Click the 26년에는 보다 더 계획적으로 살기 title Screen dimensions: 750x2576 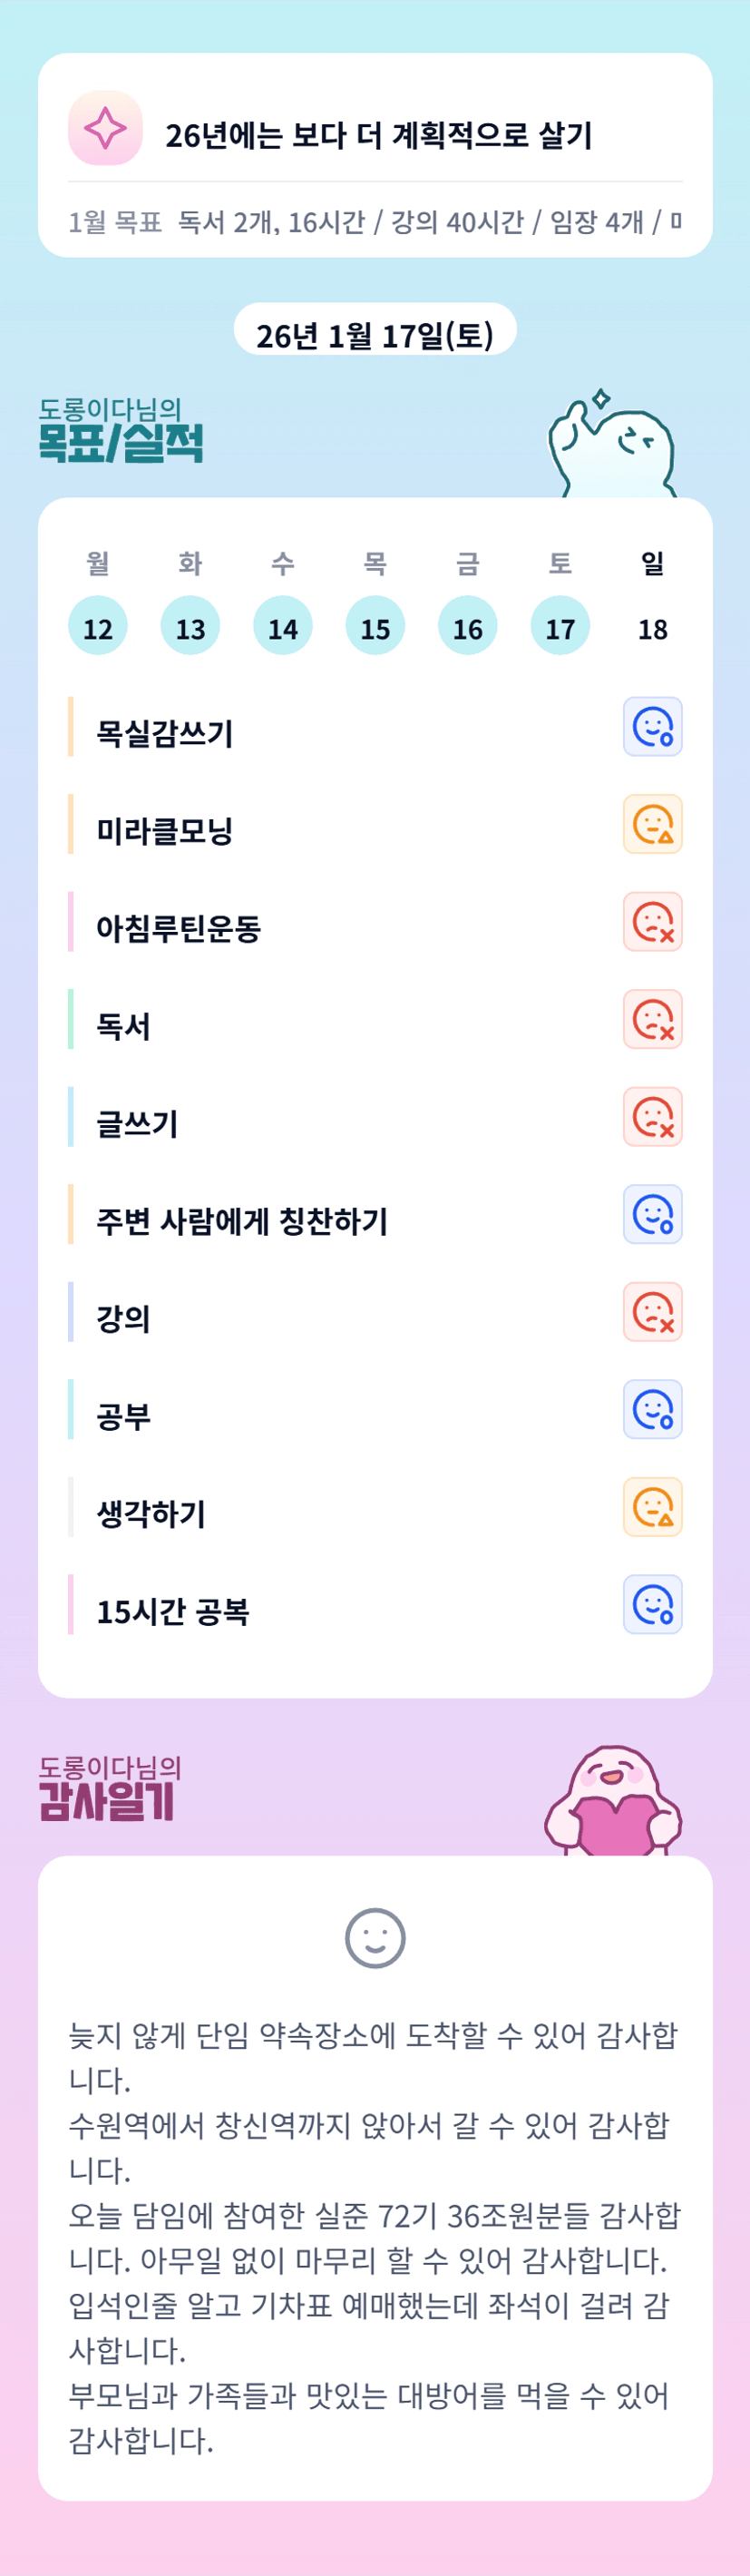click(x=379, y=135)
